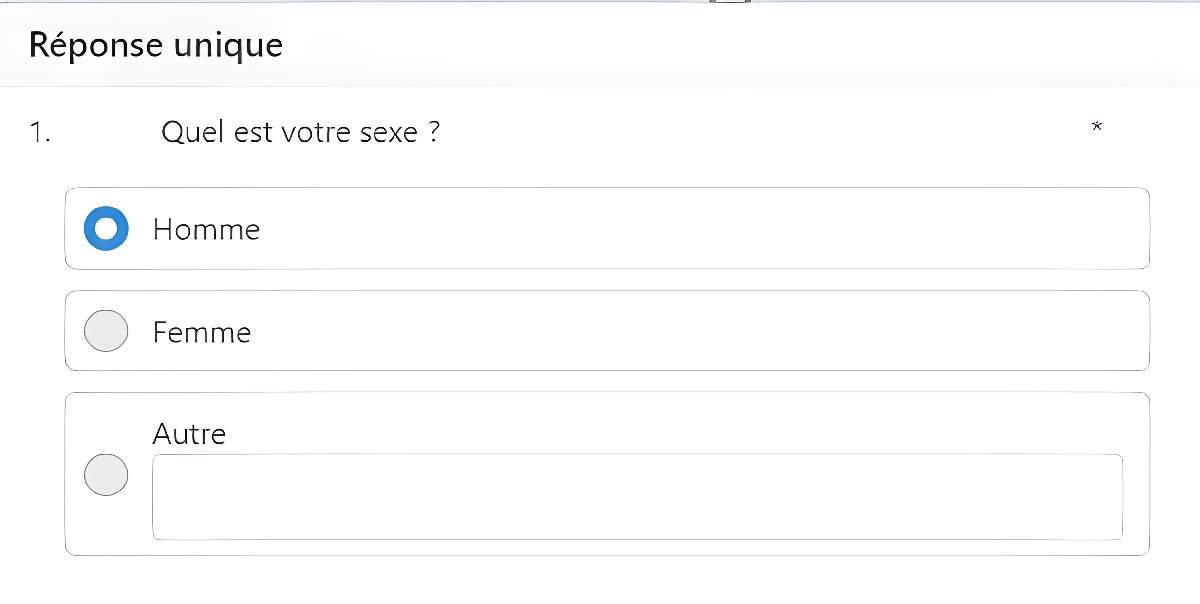Select the Femme radio button
The width and height of the screenshot is (1200, 604).
tap(106, 331)
